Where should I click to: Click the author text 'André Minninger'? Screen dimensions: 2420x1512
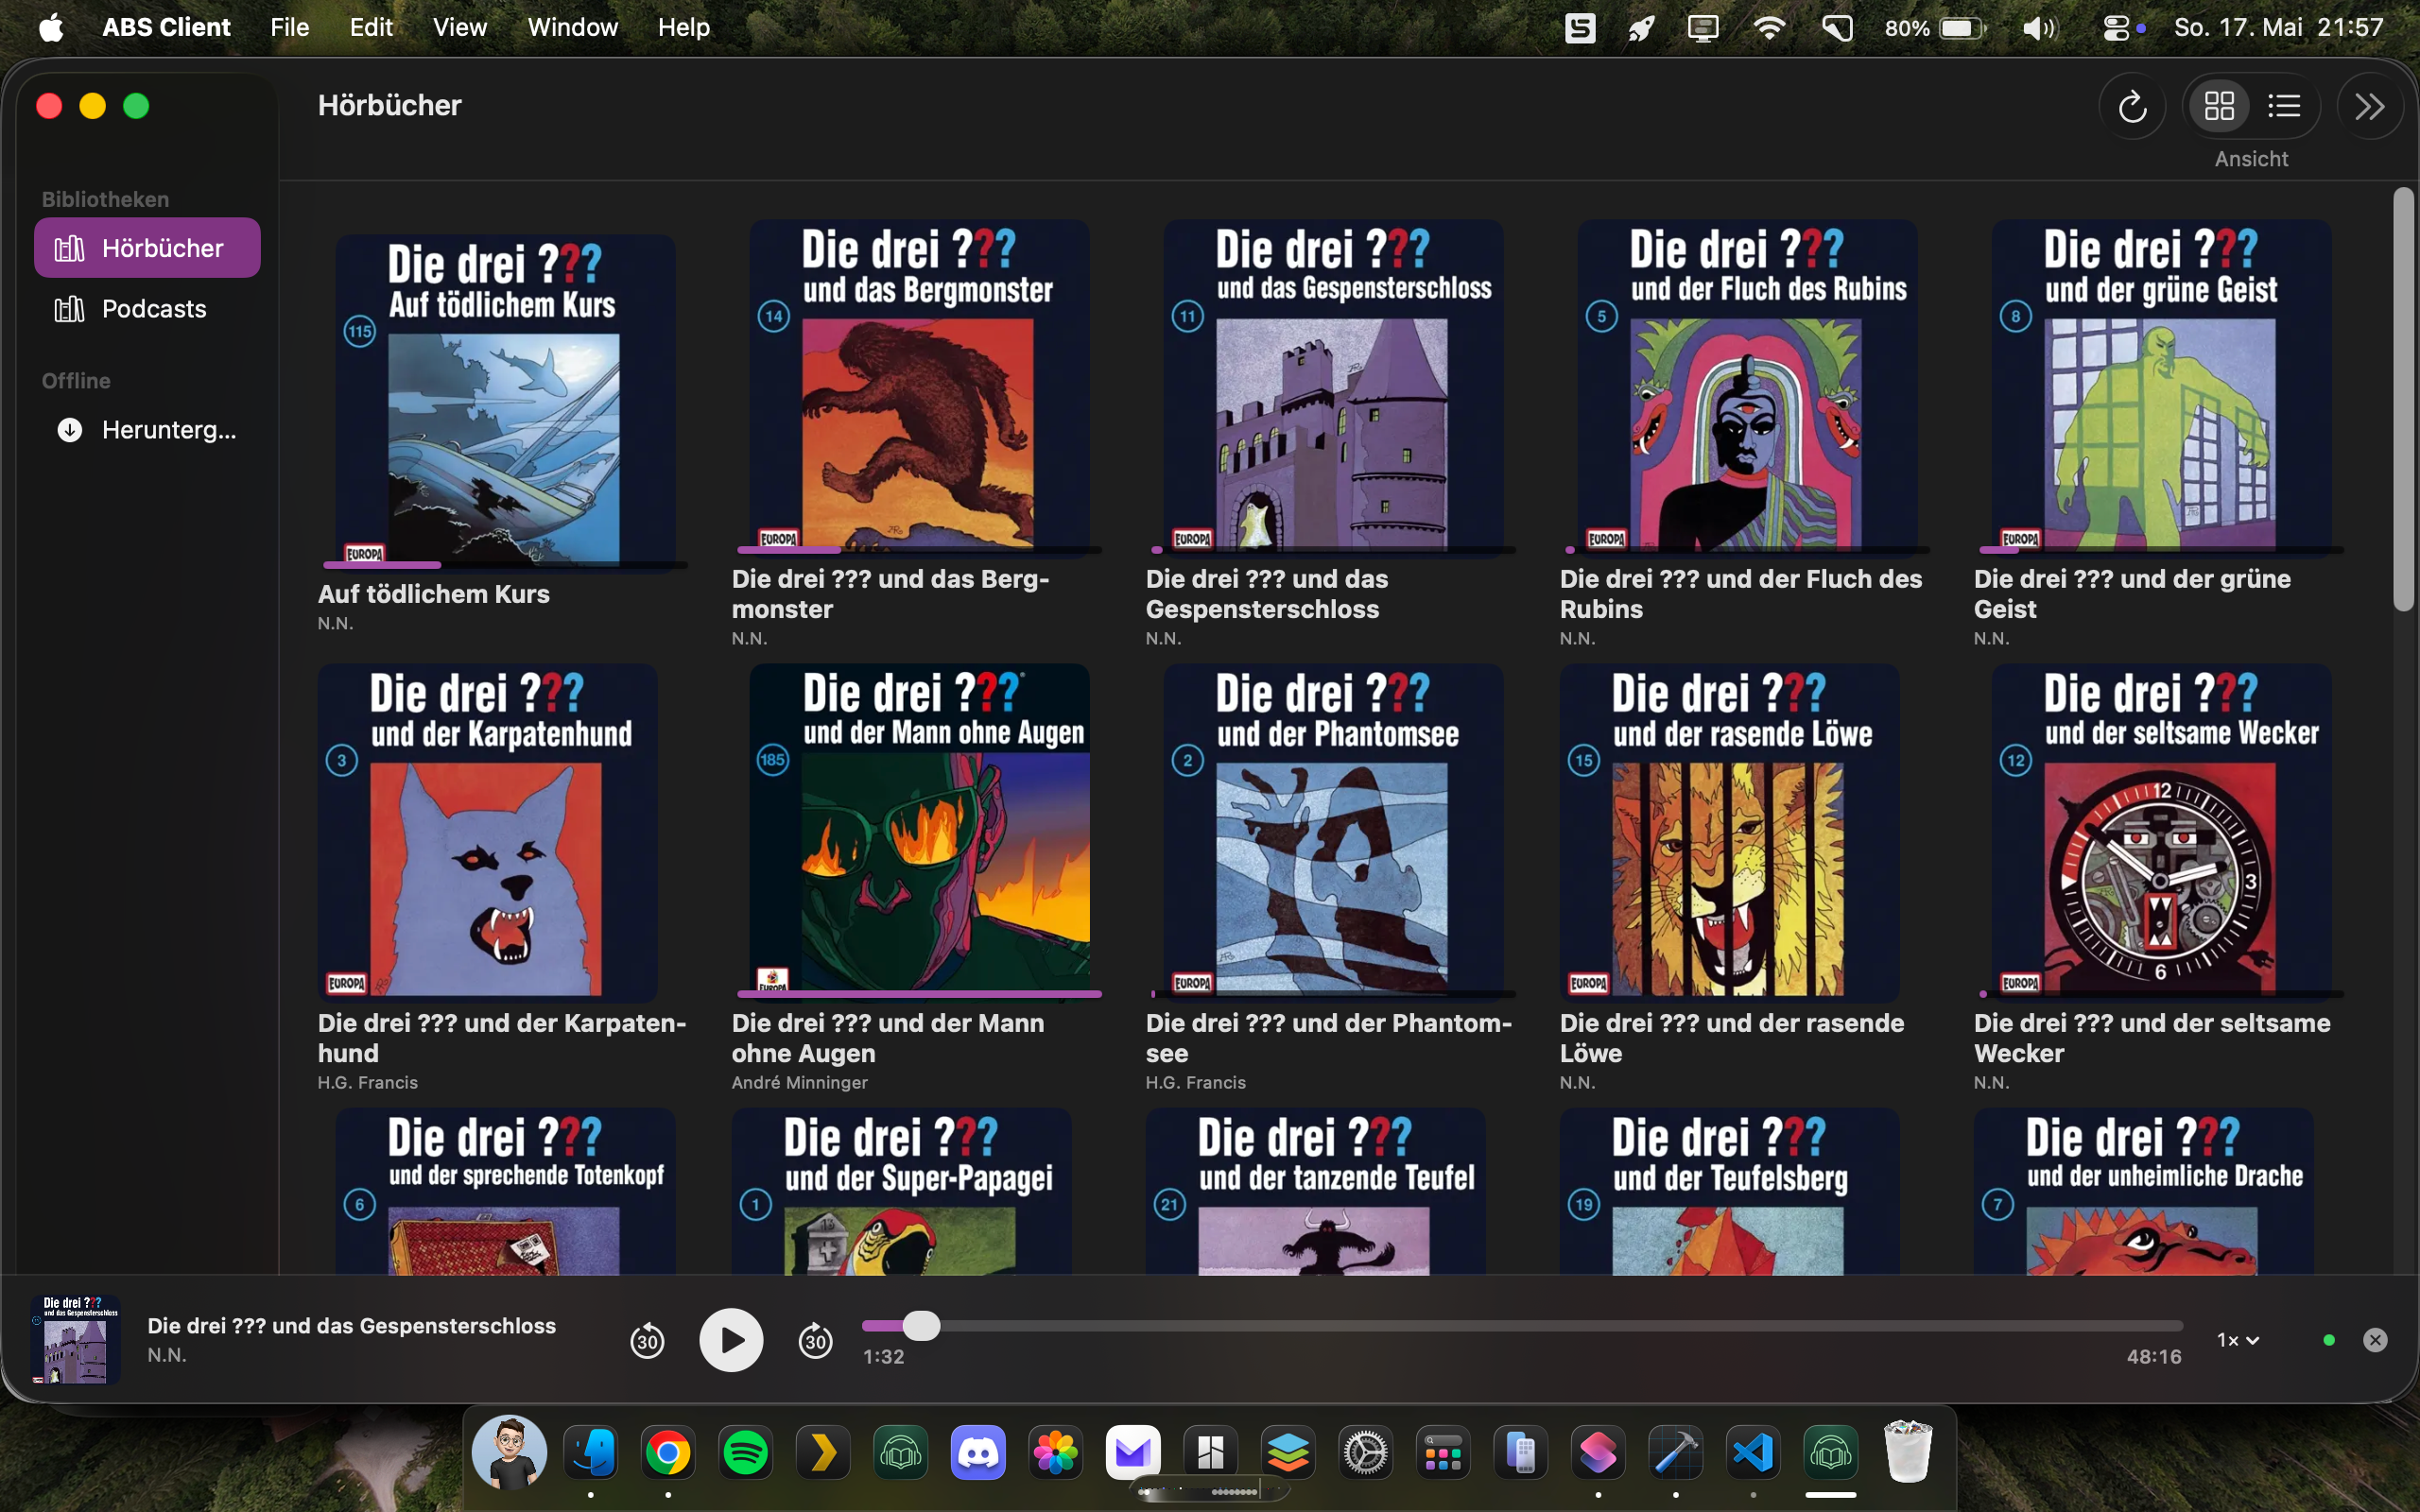click(x=799, y=1082)
